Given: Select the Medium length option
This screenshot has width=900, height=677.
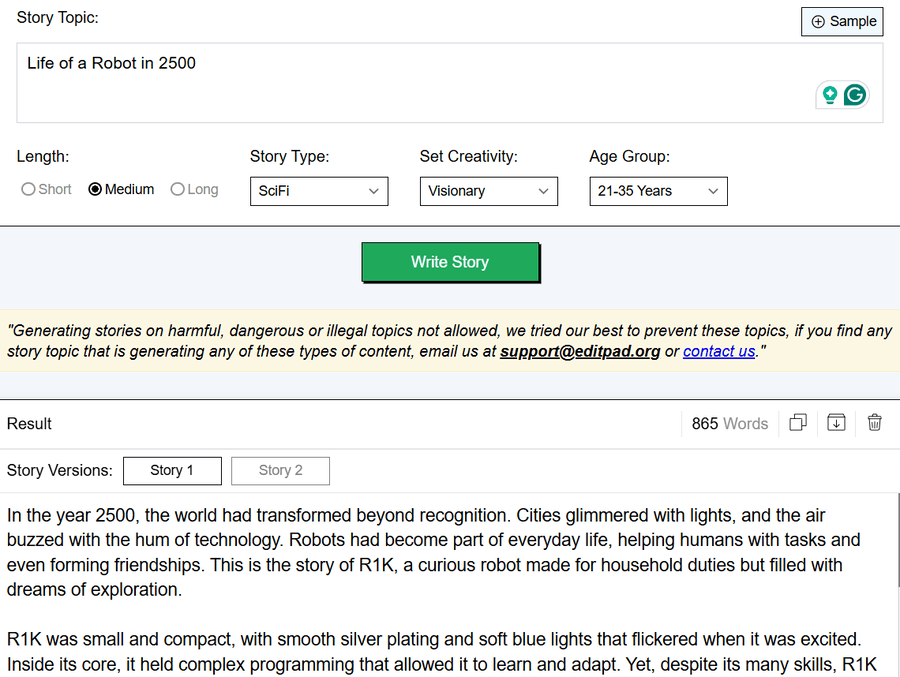Looking at the screenshot, I should click(x=121, y=189).
